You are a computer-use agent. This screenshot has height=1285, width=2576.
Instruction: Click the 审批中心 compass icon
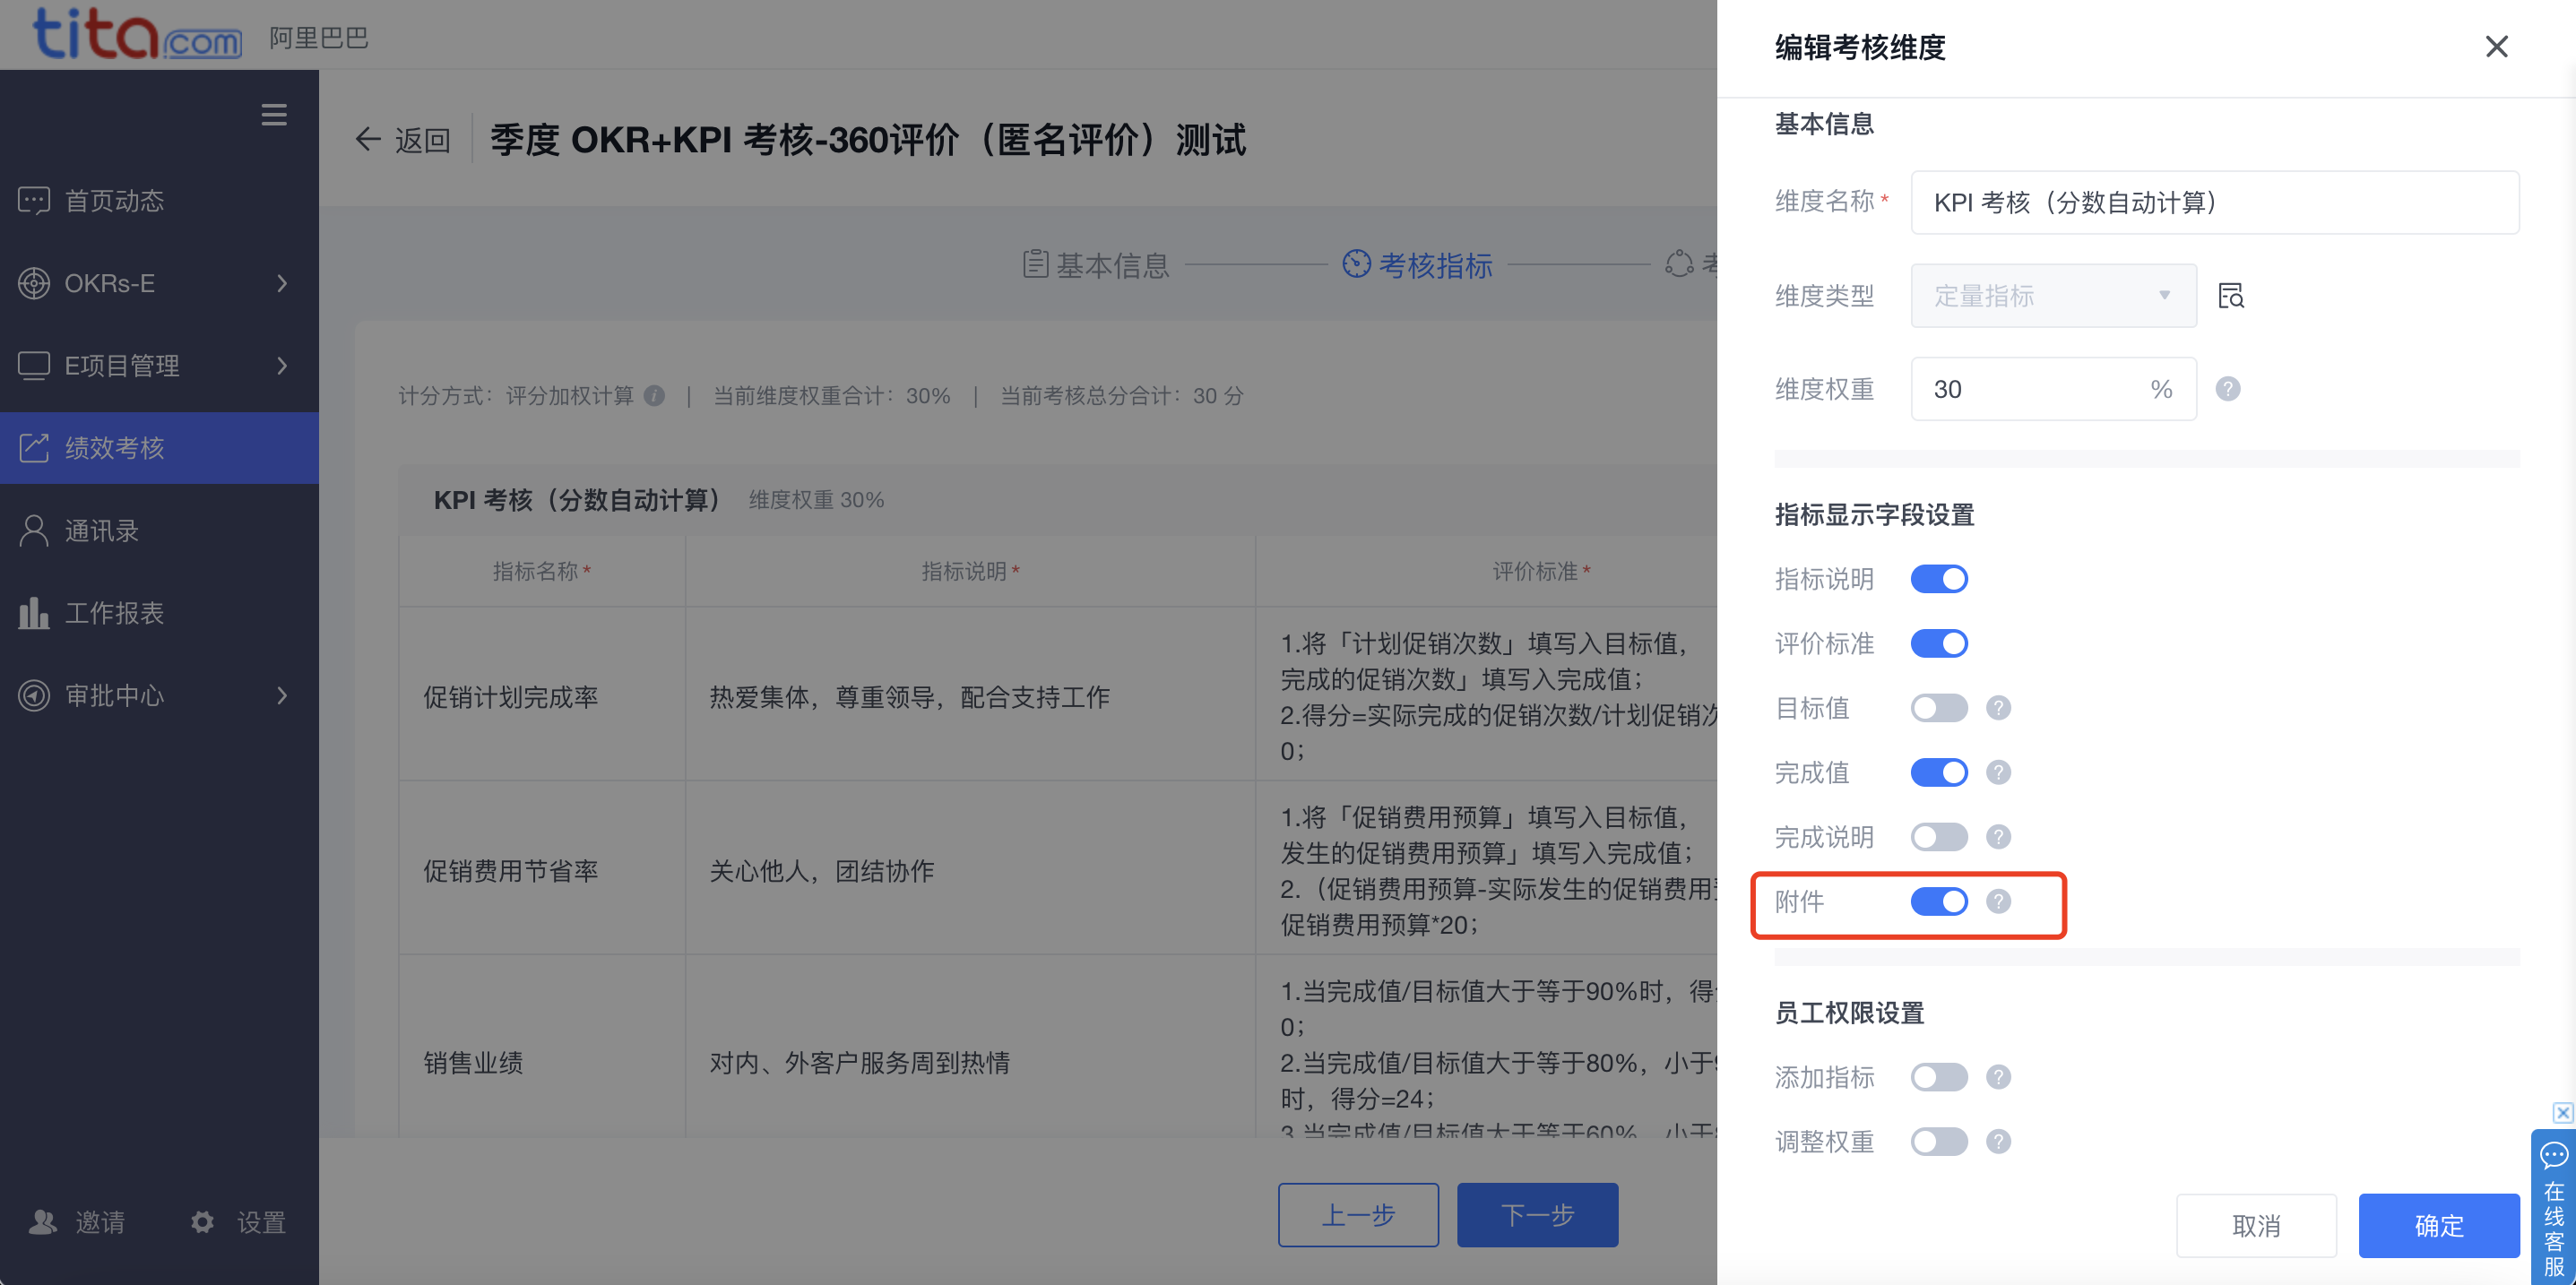tap(34, 695)
